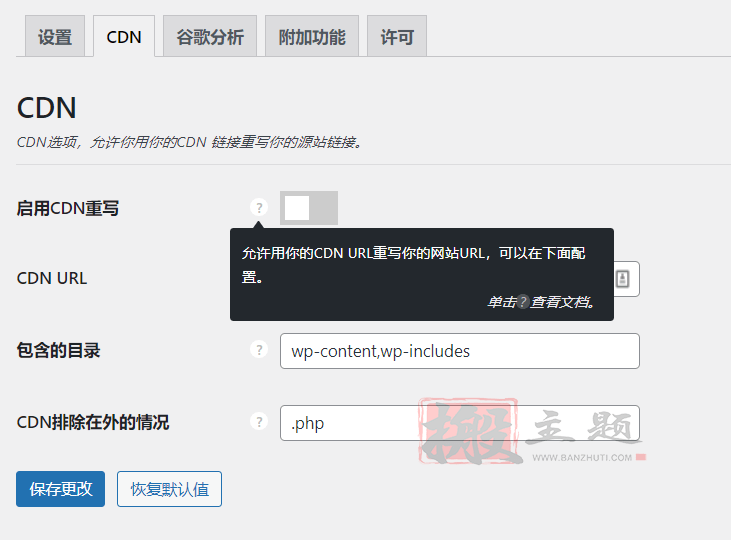Click the ? icon inside the tooltip
731x540 pixels.
point(523,302)
